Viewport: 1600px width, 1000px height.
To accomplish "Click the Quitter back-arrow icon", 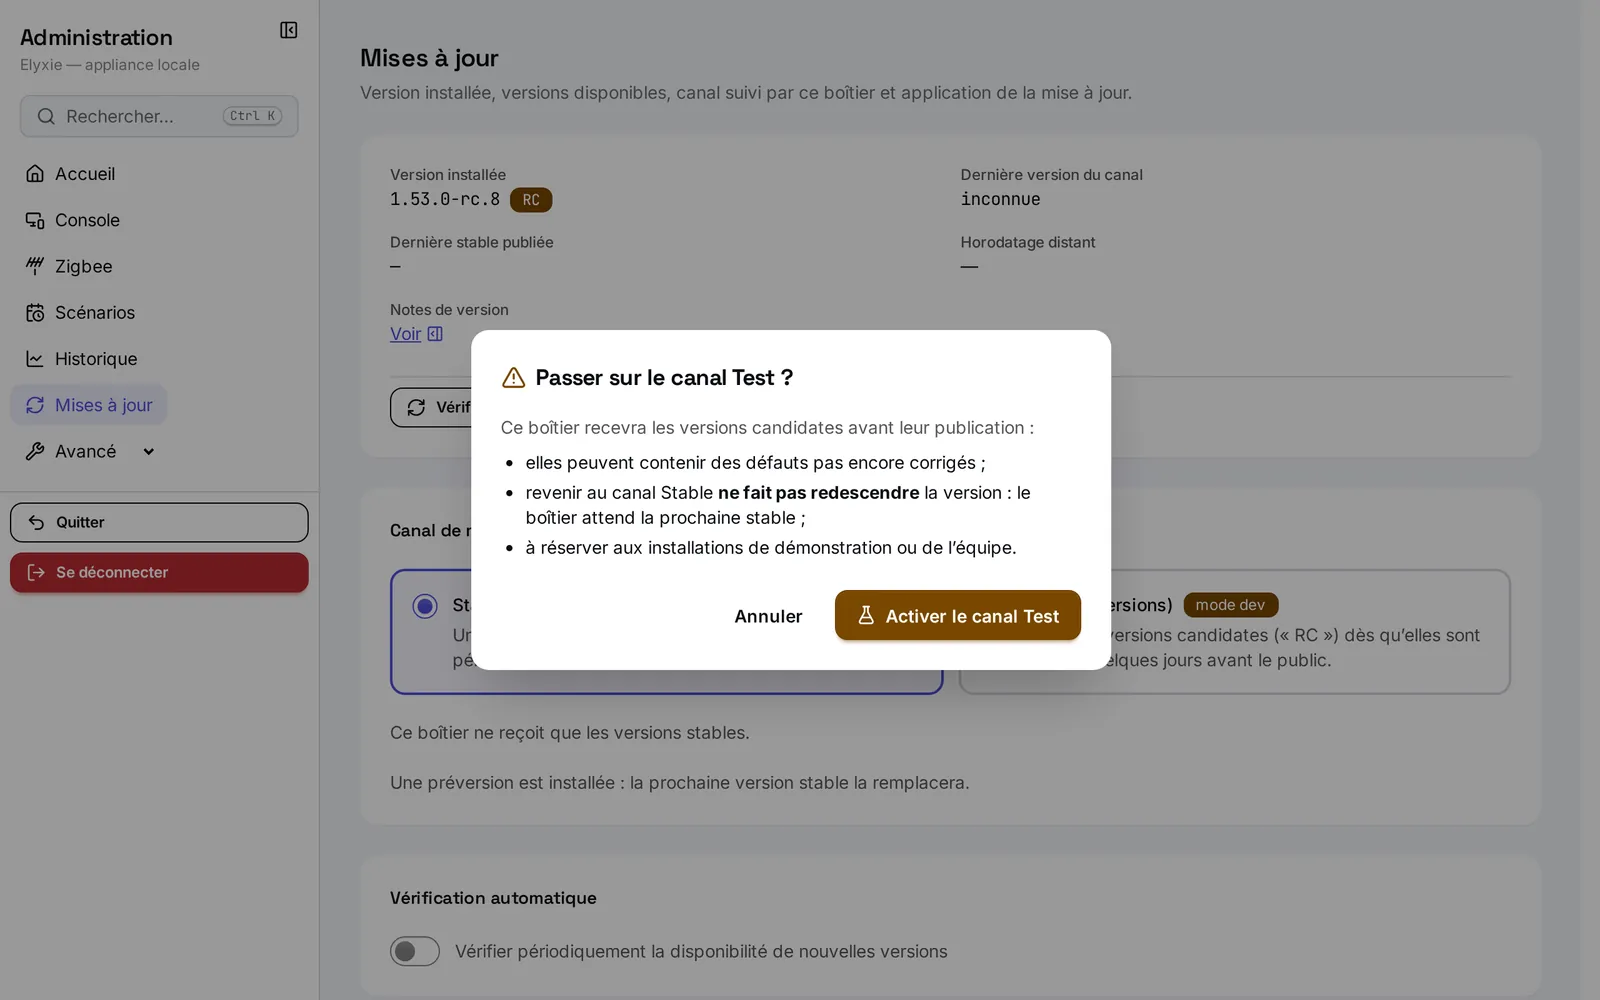I will (x=36, y=522).
